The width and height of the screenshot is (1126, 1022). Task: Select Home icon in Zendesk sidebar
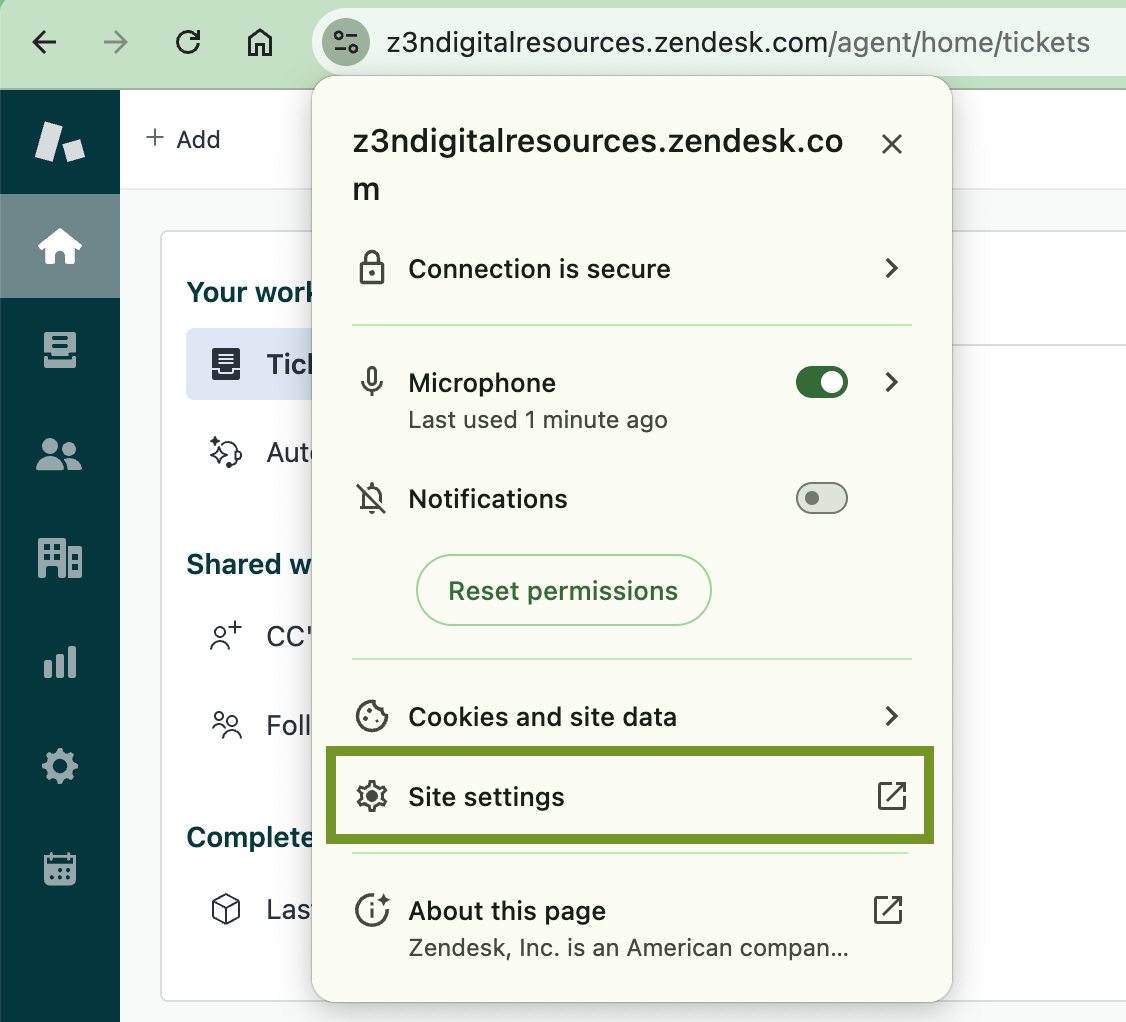[x=60, y=246]
